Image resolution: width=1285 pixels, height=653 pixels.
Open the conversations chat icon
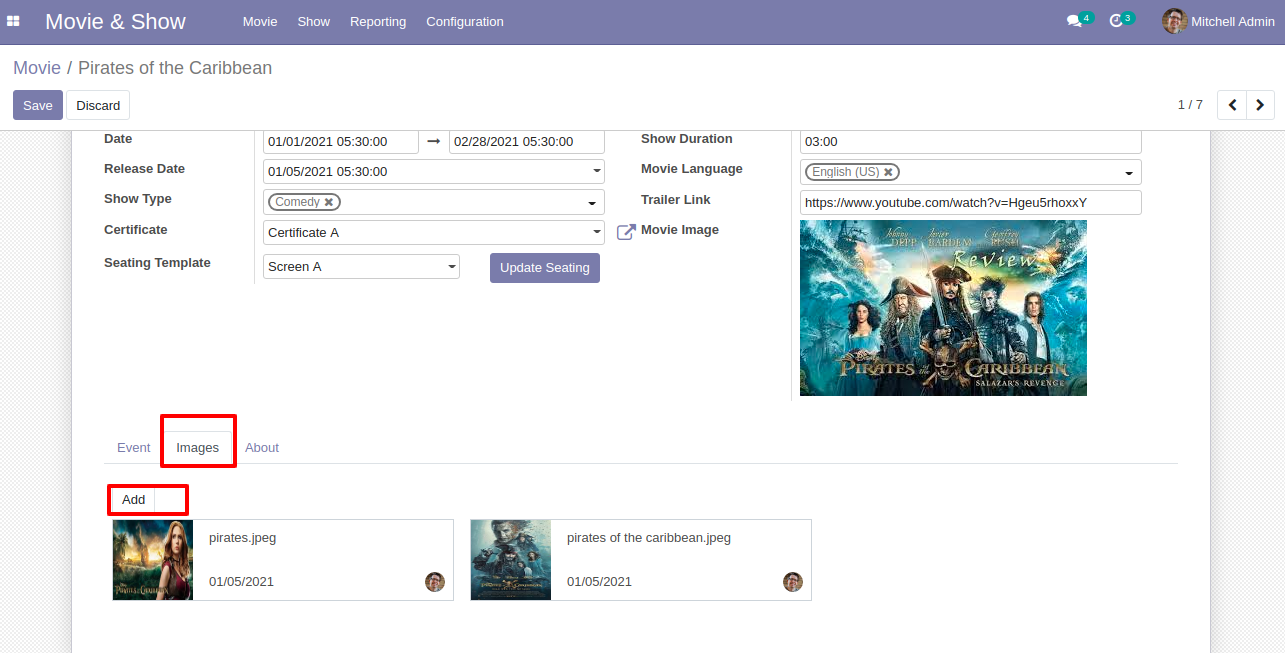(1074, 21)
